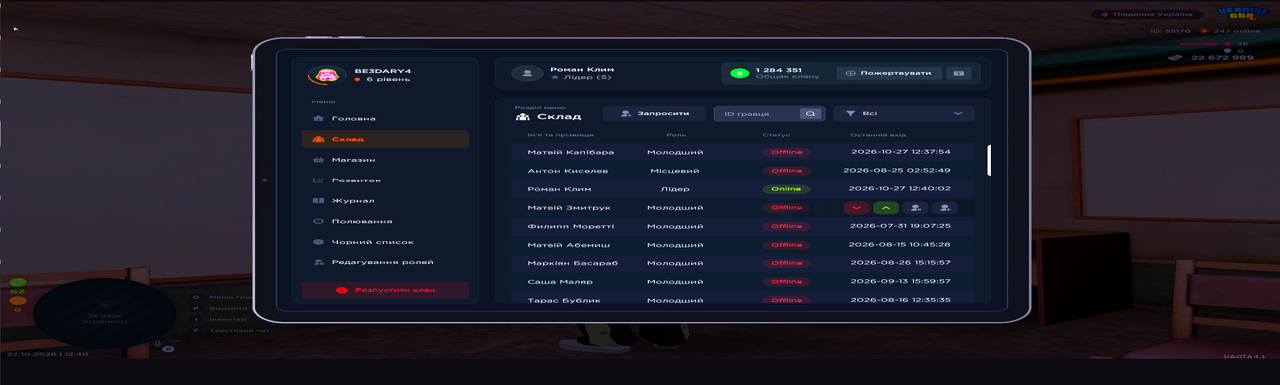
Task: Select the Филипп Моретті row
Action: tap(744, 226)
